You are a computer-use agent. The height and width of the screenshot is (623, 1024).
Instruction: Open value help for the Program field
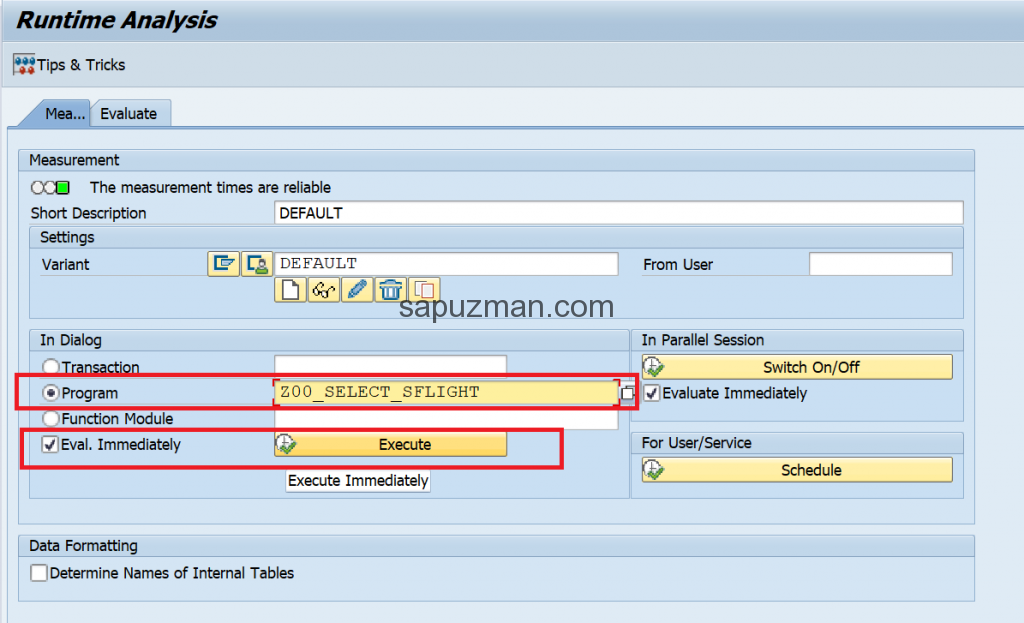click(628, 393)
